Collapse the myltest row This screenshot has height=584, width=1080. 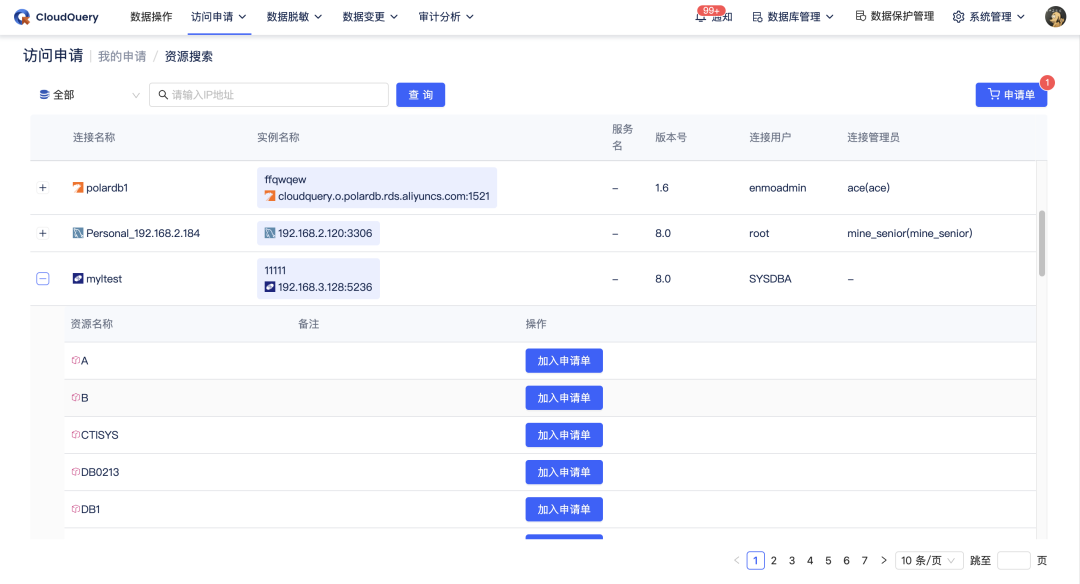coord(43,278)
